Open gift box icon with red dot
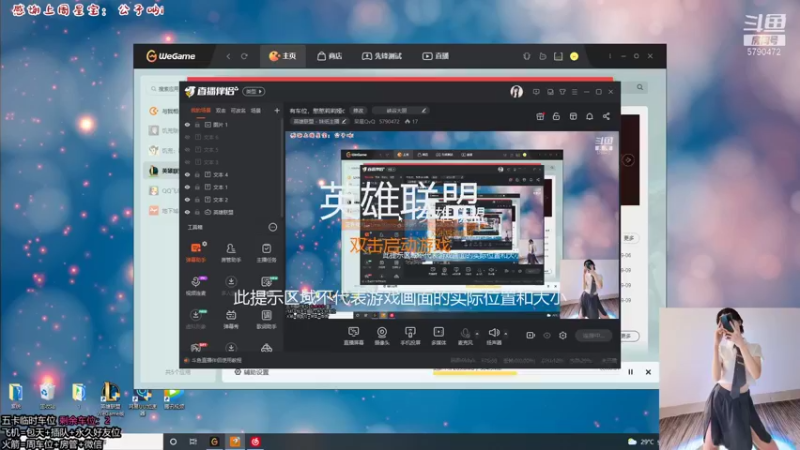Viewport: 800px width, 450px height. [x=540, y=116]
